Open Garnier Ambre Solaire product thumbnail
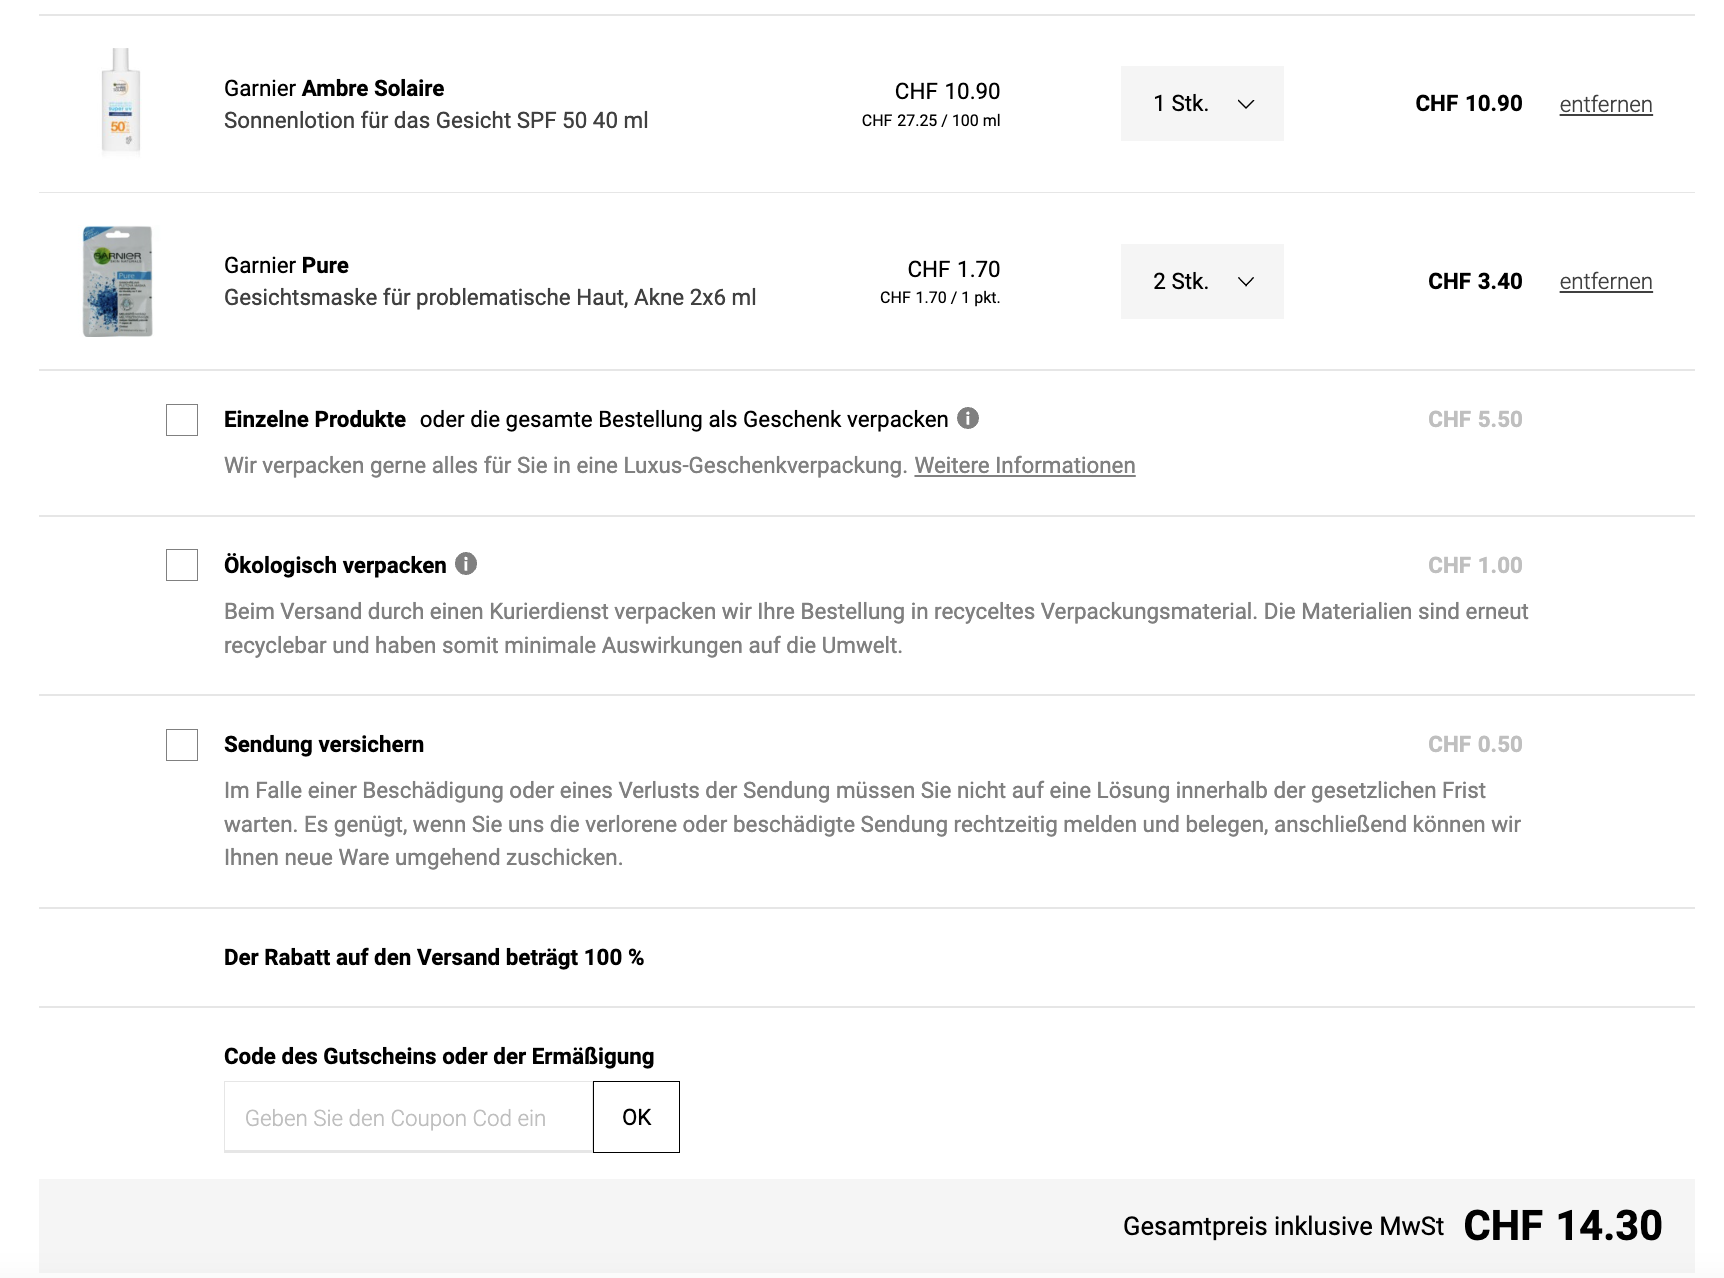This screenshot has width=1724, height=1278. coord(120,102)
